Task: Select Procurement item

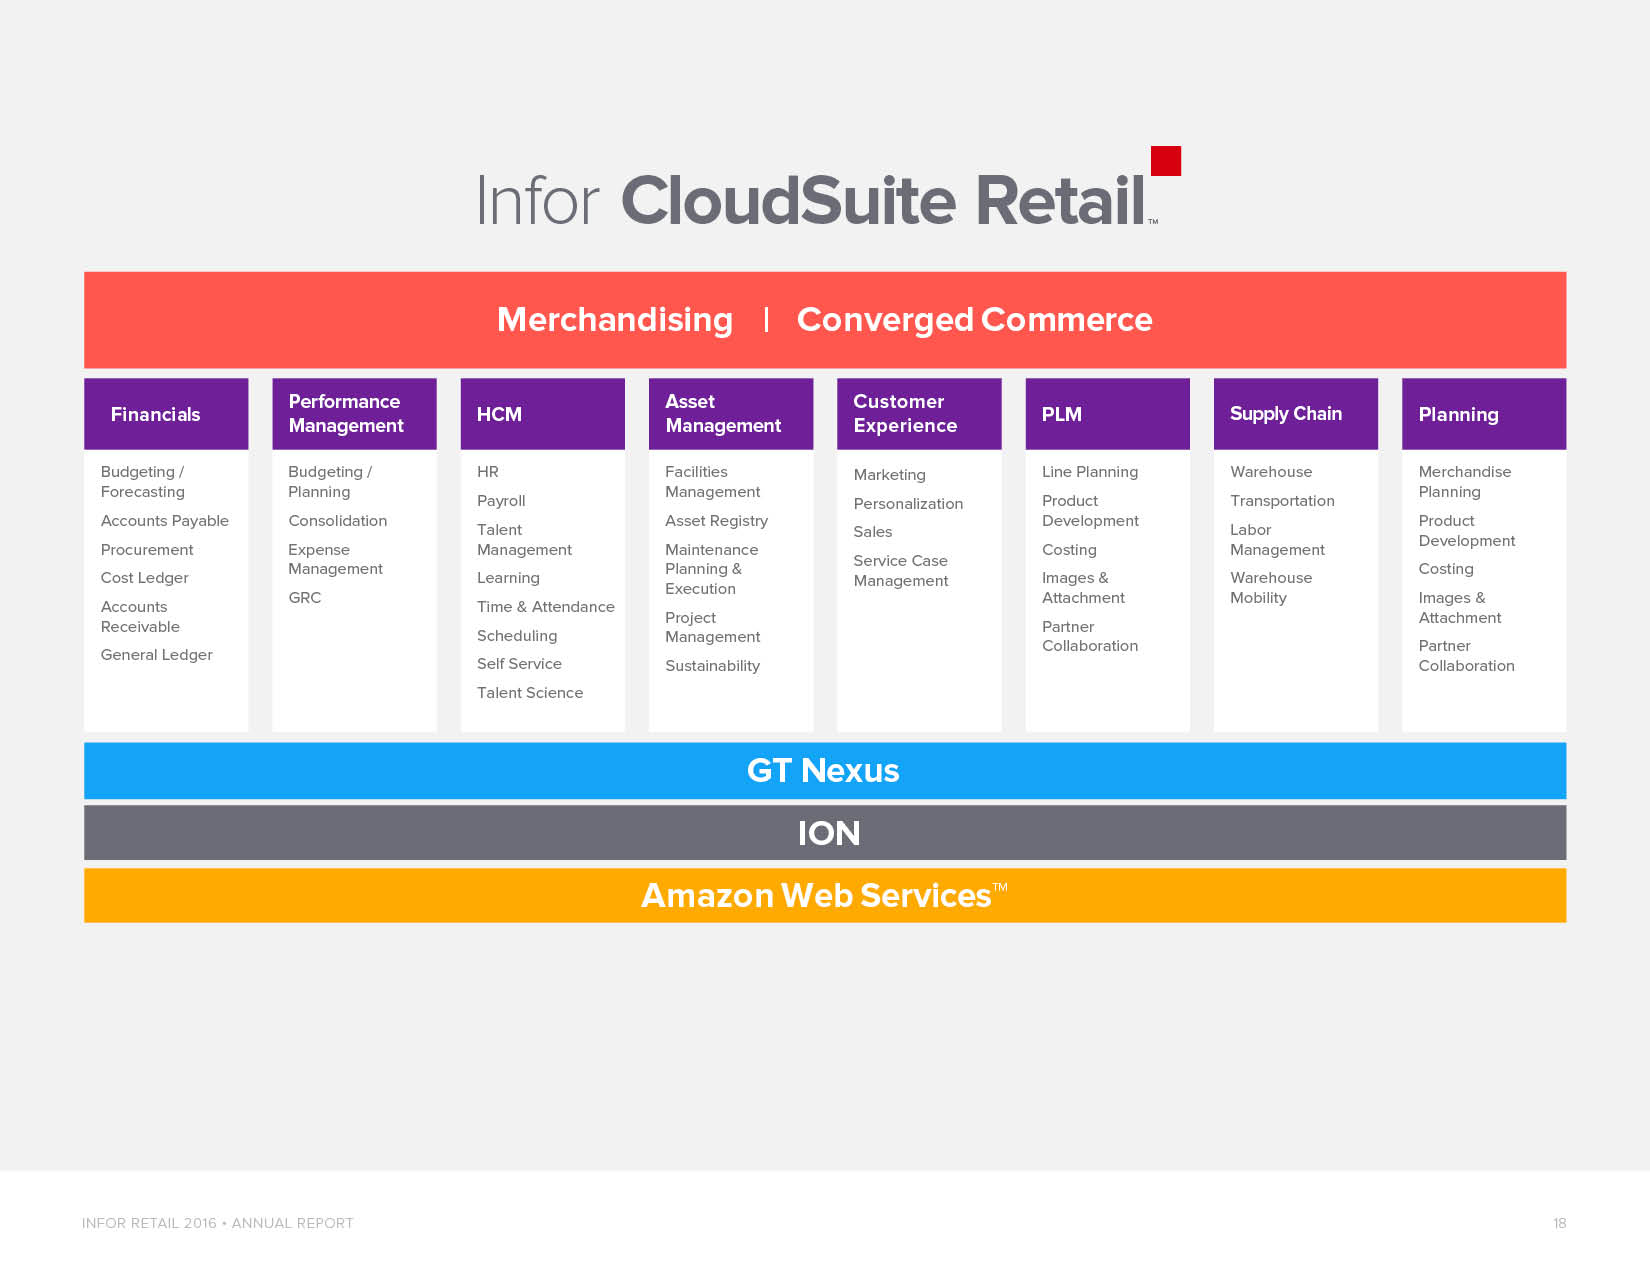Action: point(147,550)
